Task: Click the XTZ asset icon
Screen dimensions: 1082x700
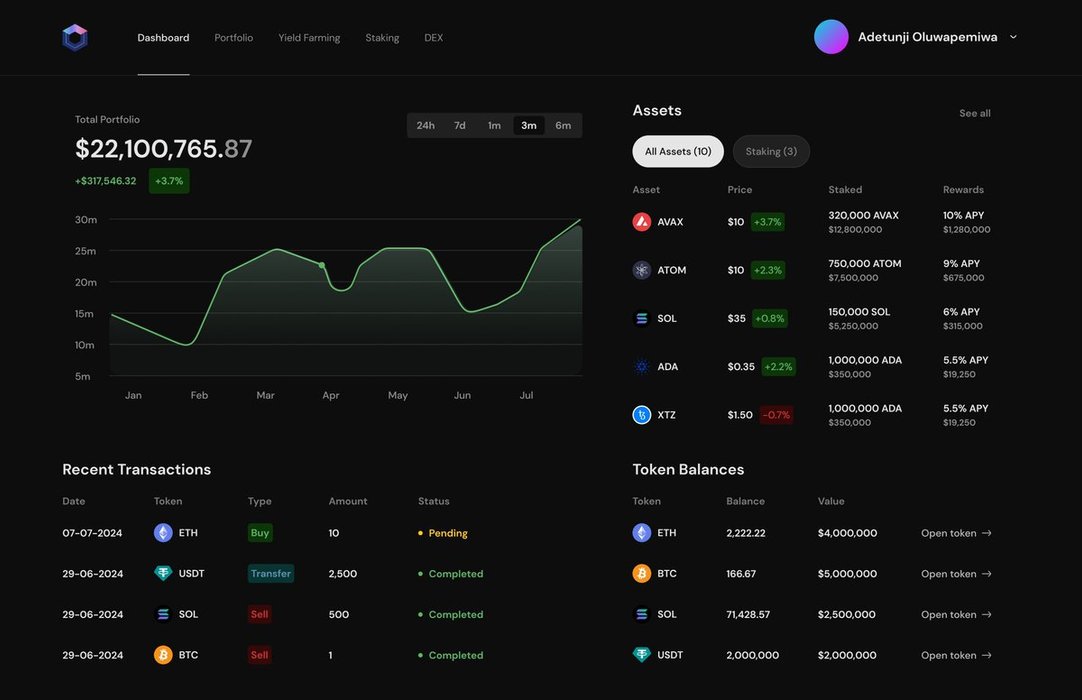Action: (642, 415)
